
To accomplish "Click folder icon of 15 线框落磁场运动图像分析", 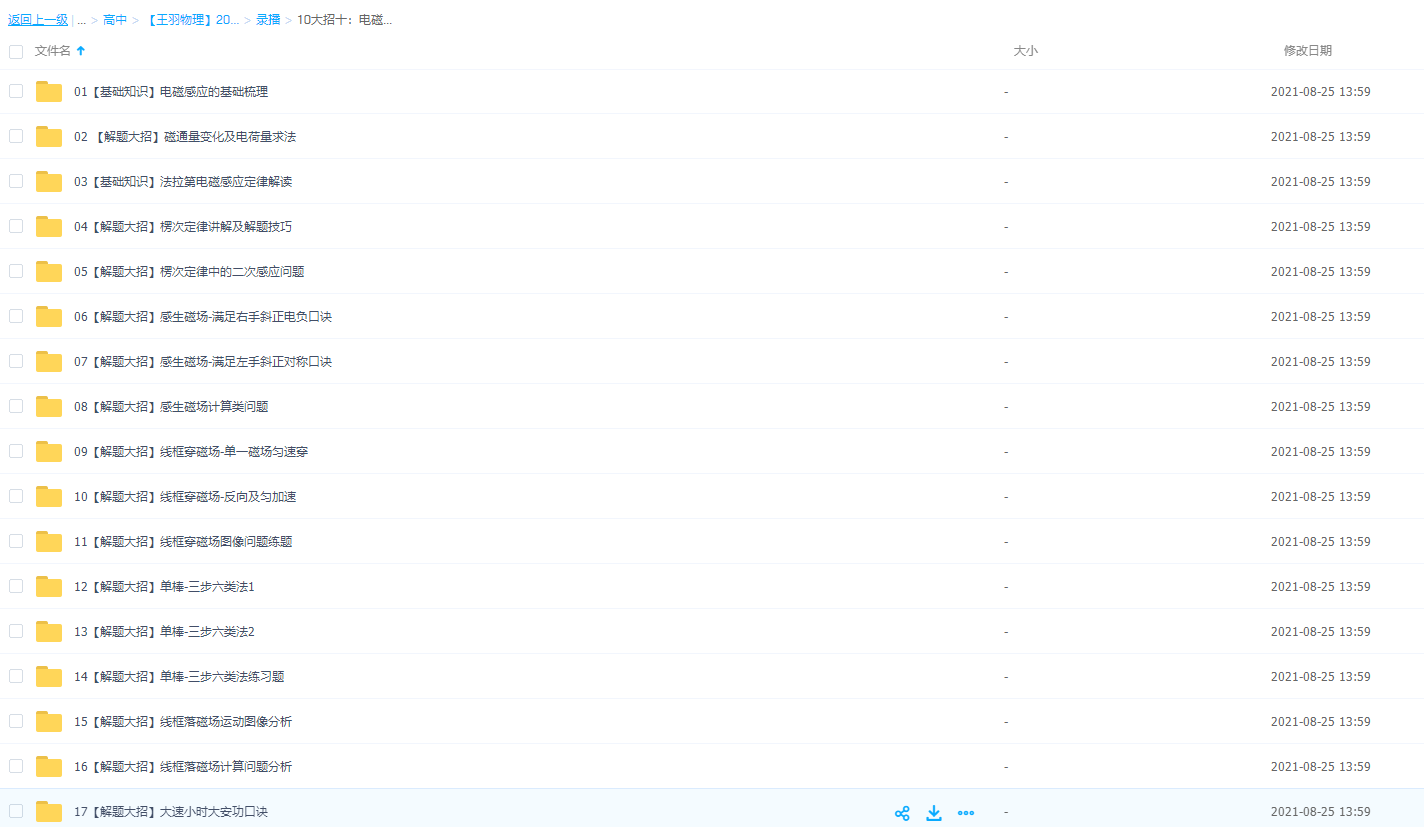I will coord(49,722).
